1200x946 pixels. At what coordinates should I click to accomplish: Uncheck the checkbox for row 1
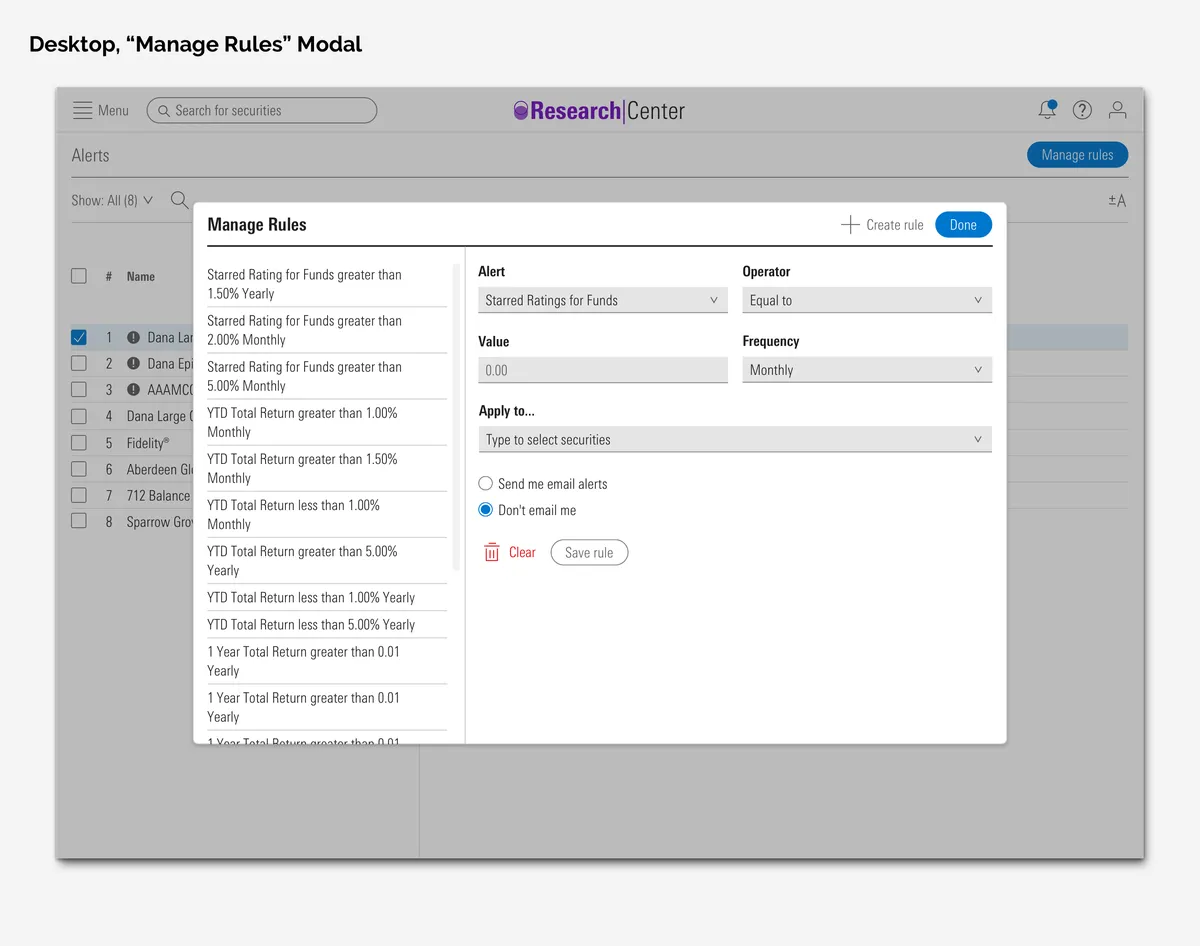[79, 338]
